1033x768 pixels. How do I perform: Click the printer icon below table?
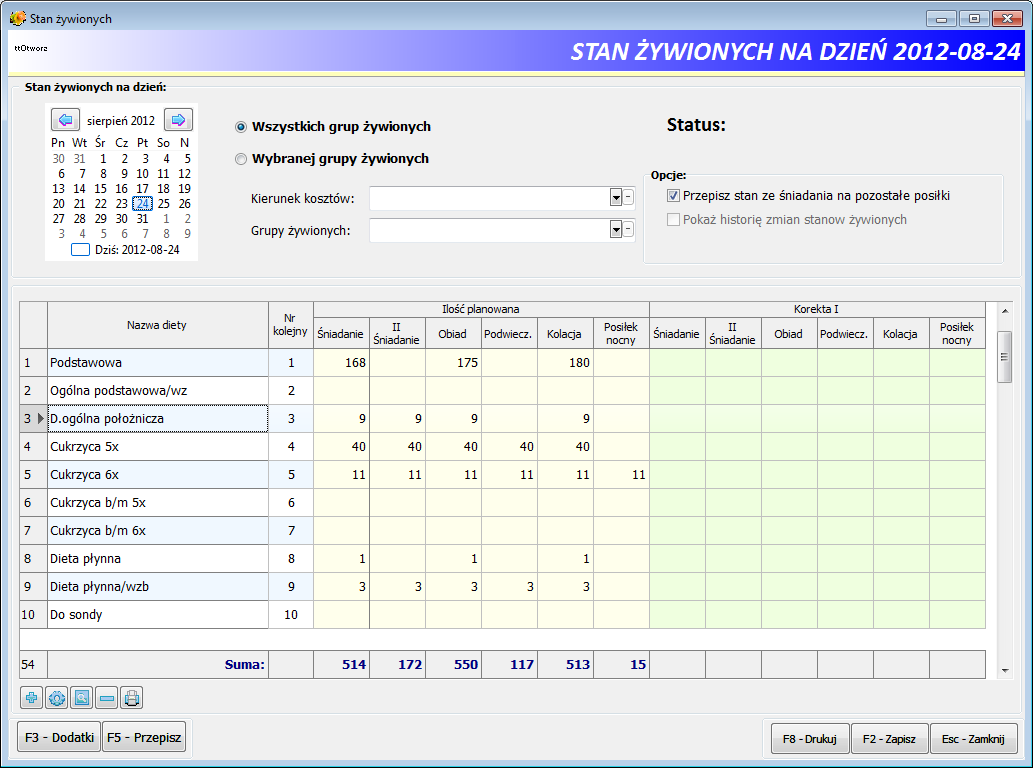(132, 698)
